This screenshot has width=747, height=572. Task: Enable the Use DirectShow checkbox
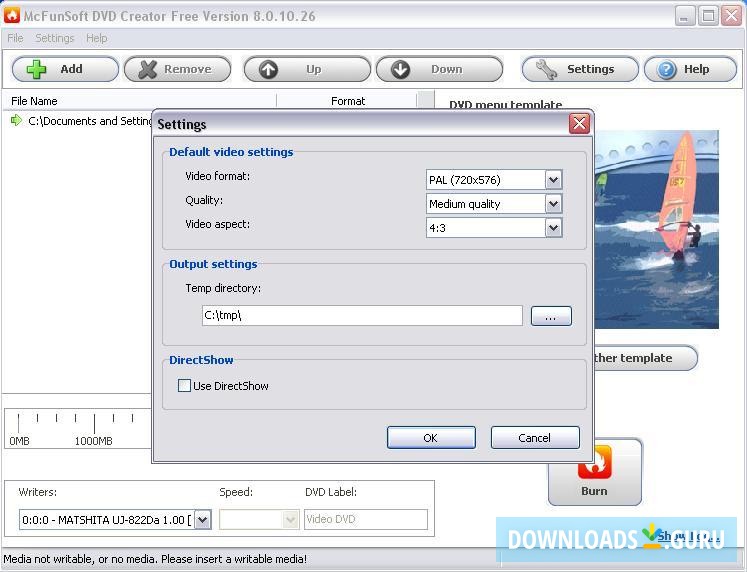coord(184,385)
